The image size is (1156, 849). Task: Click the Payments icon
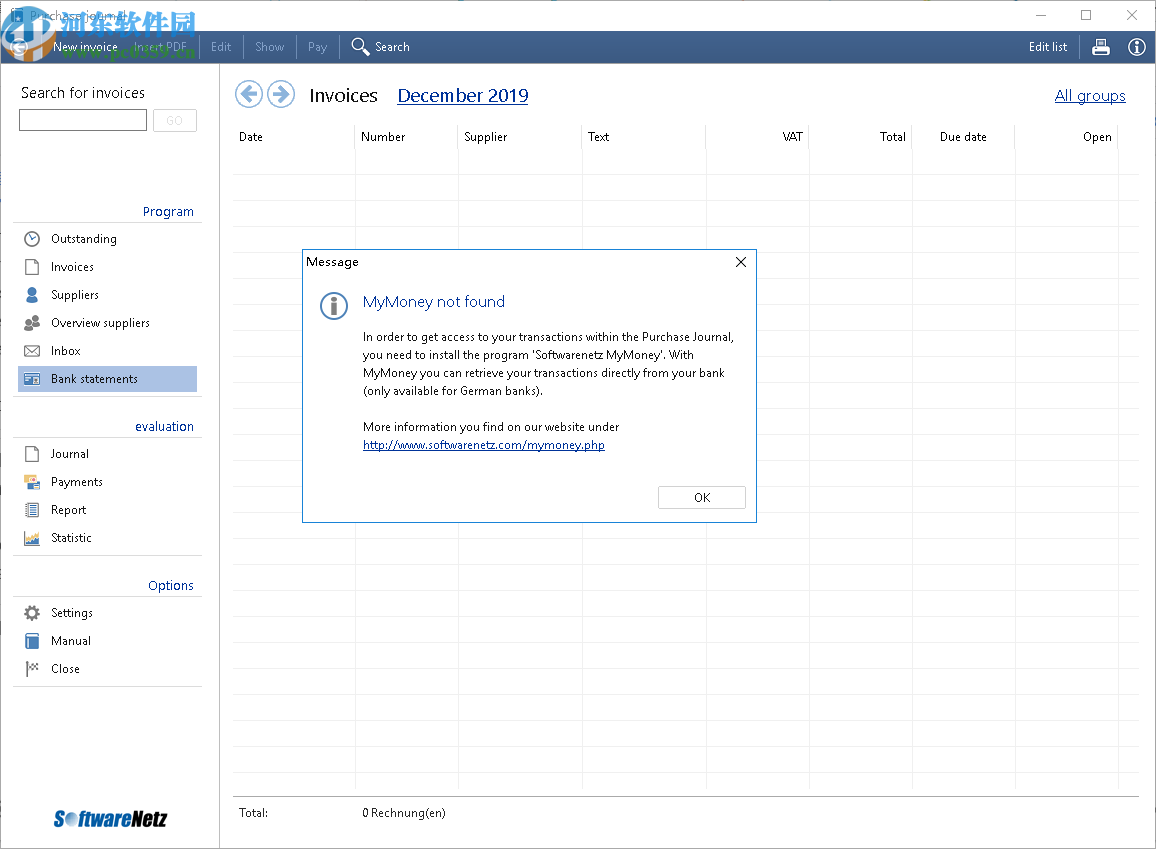tap(32, 482)
